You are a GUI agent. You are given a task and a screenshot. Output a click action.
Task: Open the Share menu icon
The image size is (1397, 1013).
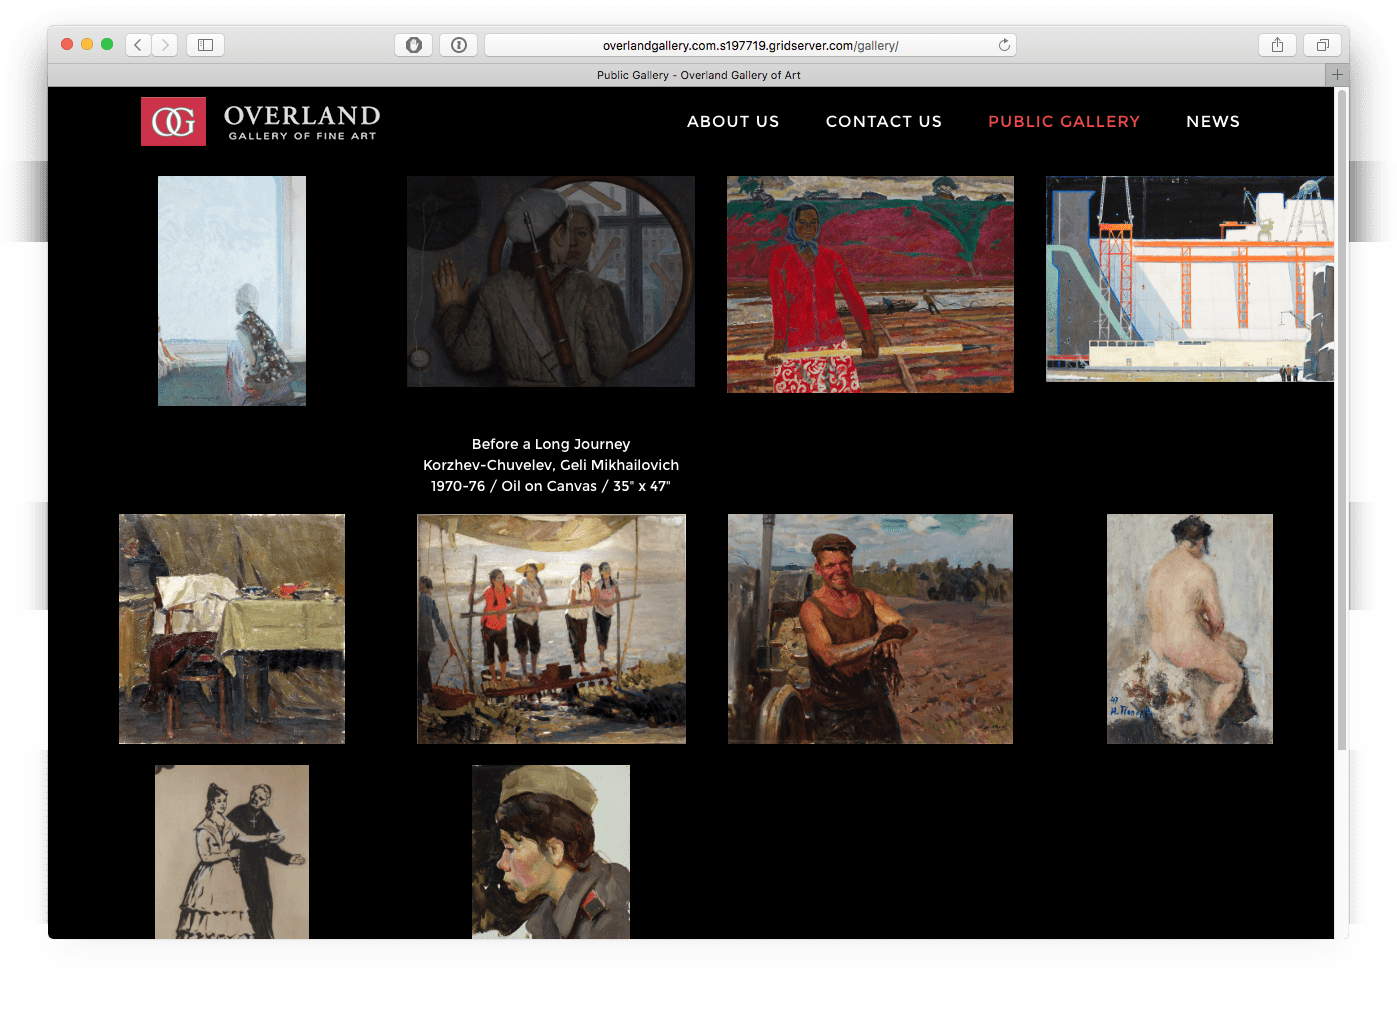click(x=1277, y=45)
